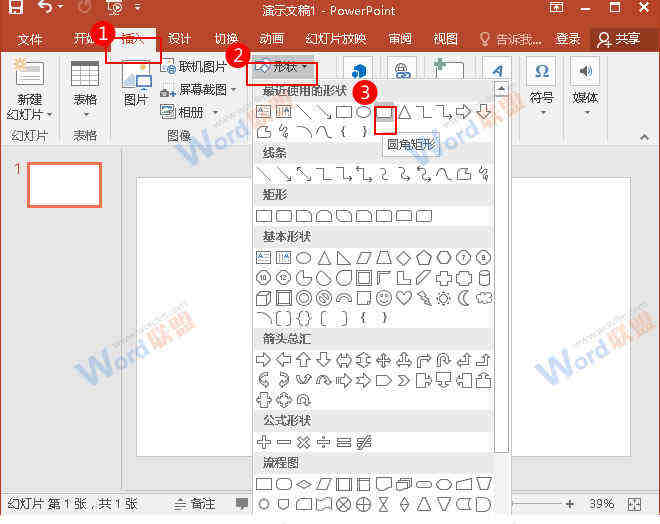Switch to the 设计 (Design) ribbon tab

point(180,39)
